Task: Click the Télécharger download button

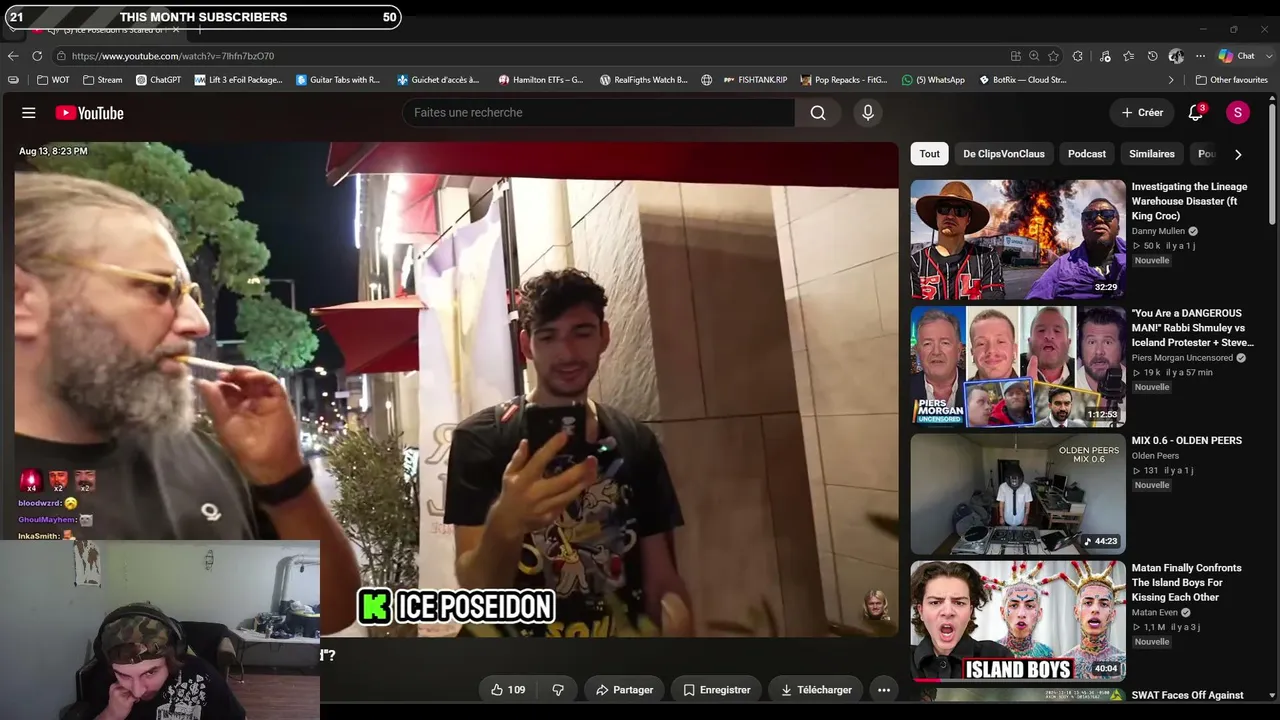Action: pos(817,690)
